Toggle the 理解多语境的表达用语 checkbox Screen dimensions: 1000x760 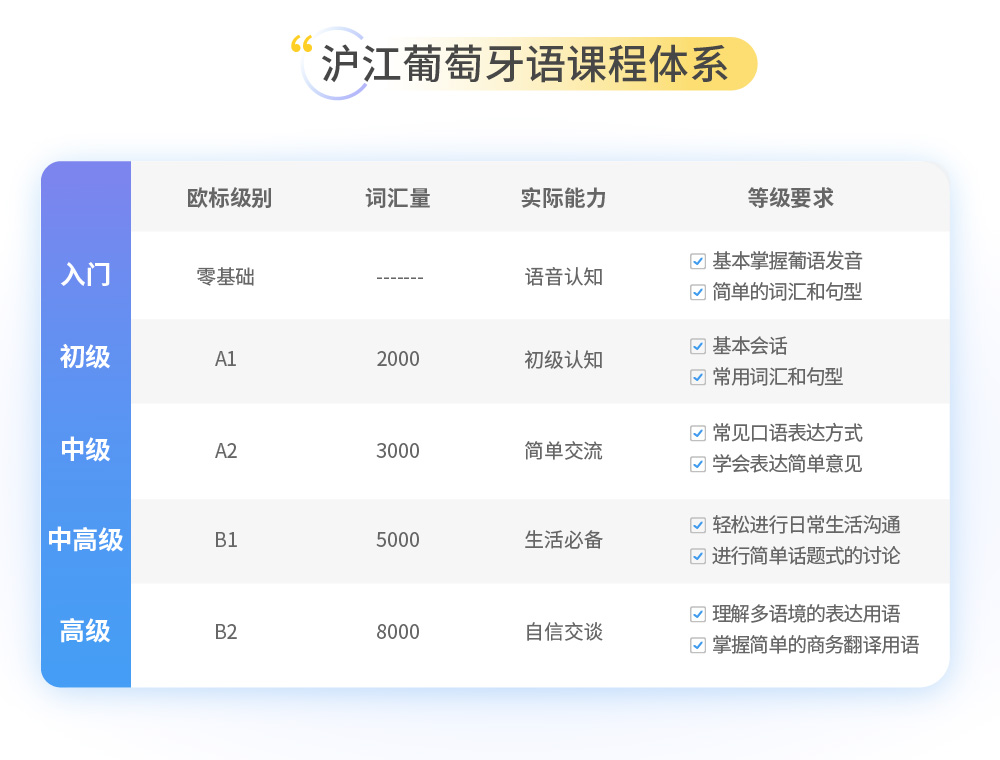[698, 614]
